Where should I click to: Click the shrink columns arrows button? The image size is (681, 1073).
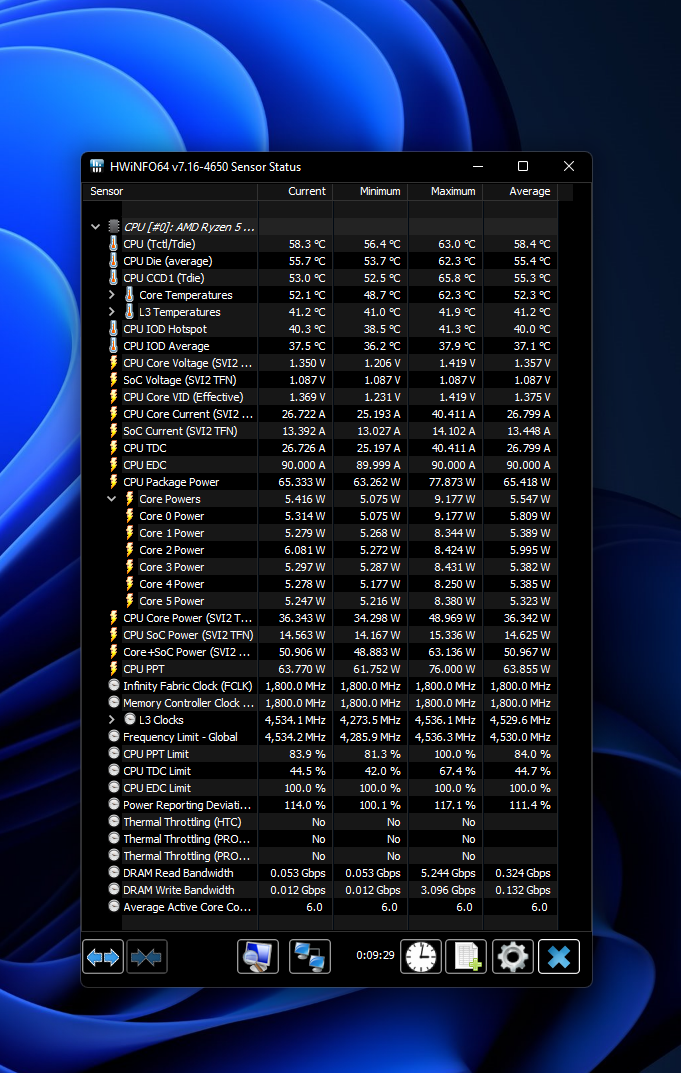(x=146, y=956)
